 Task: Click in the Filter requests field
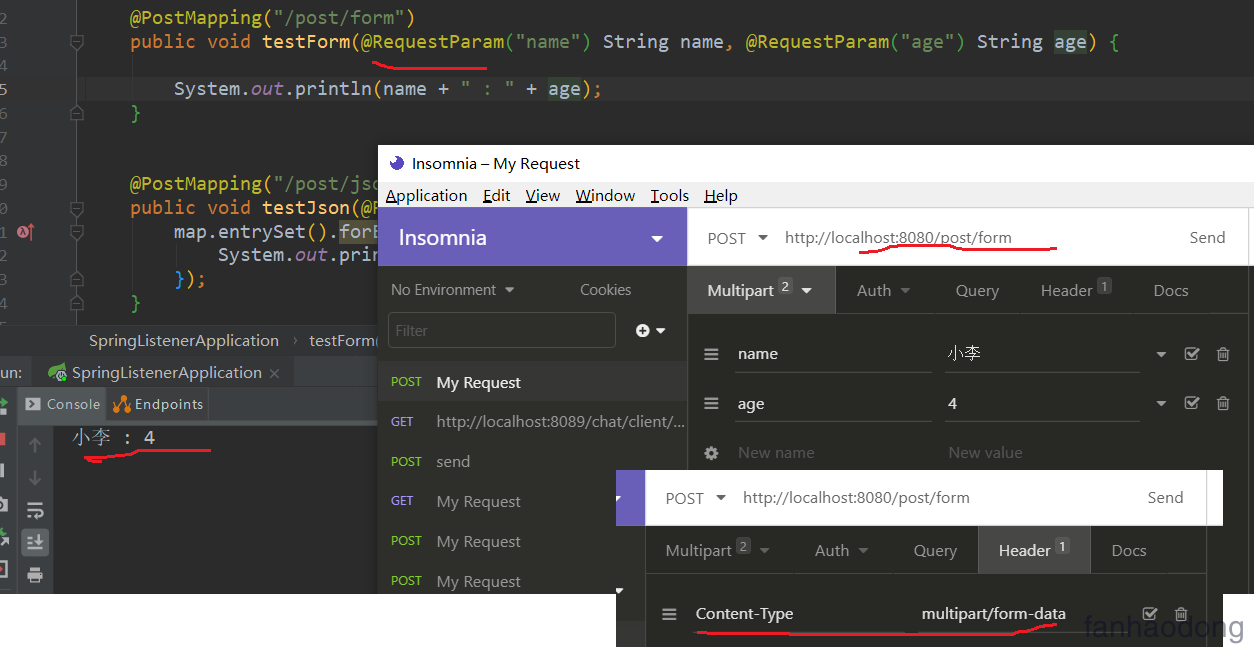(502, 331)
